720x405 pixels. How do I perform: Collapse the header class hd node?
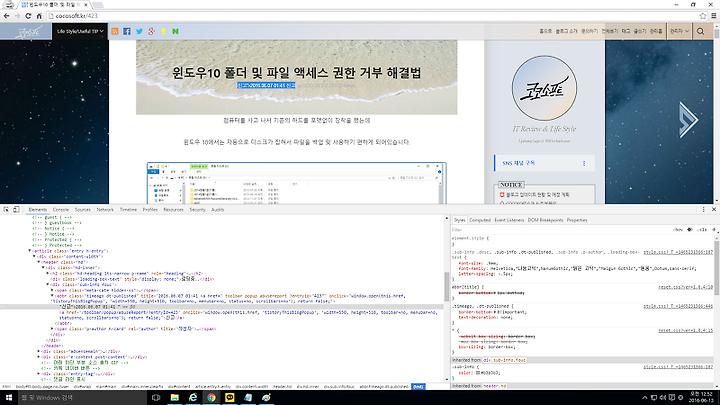[39, 262]
